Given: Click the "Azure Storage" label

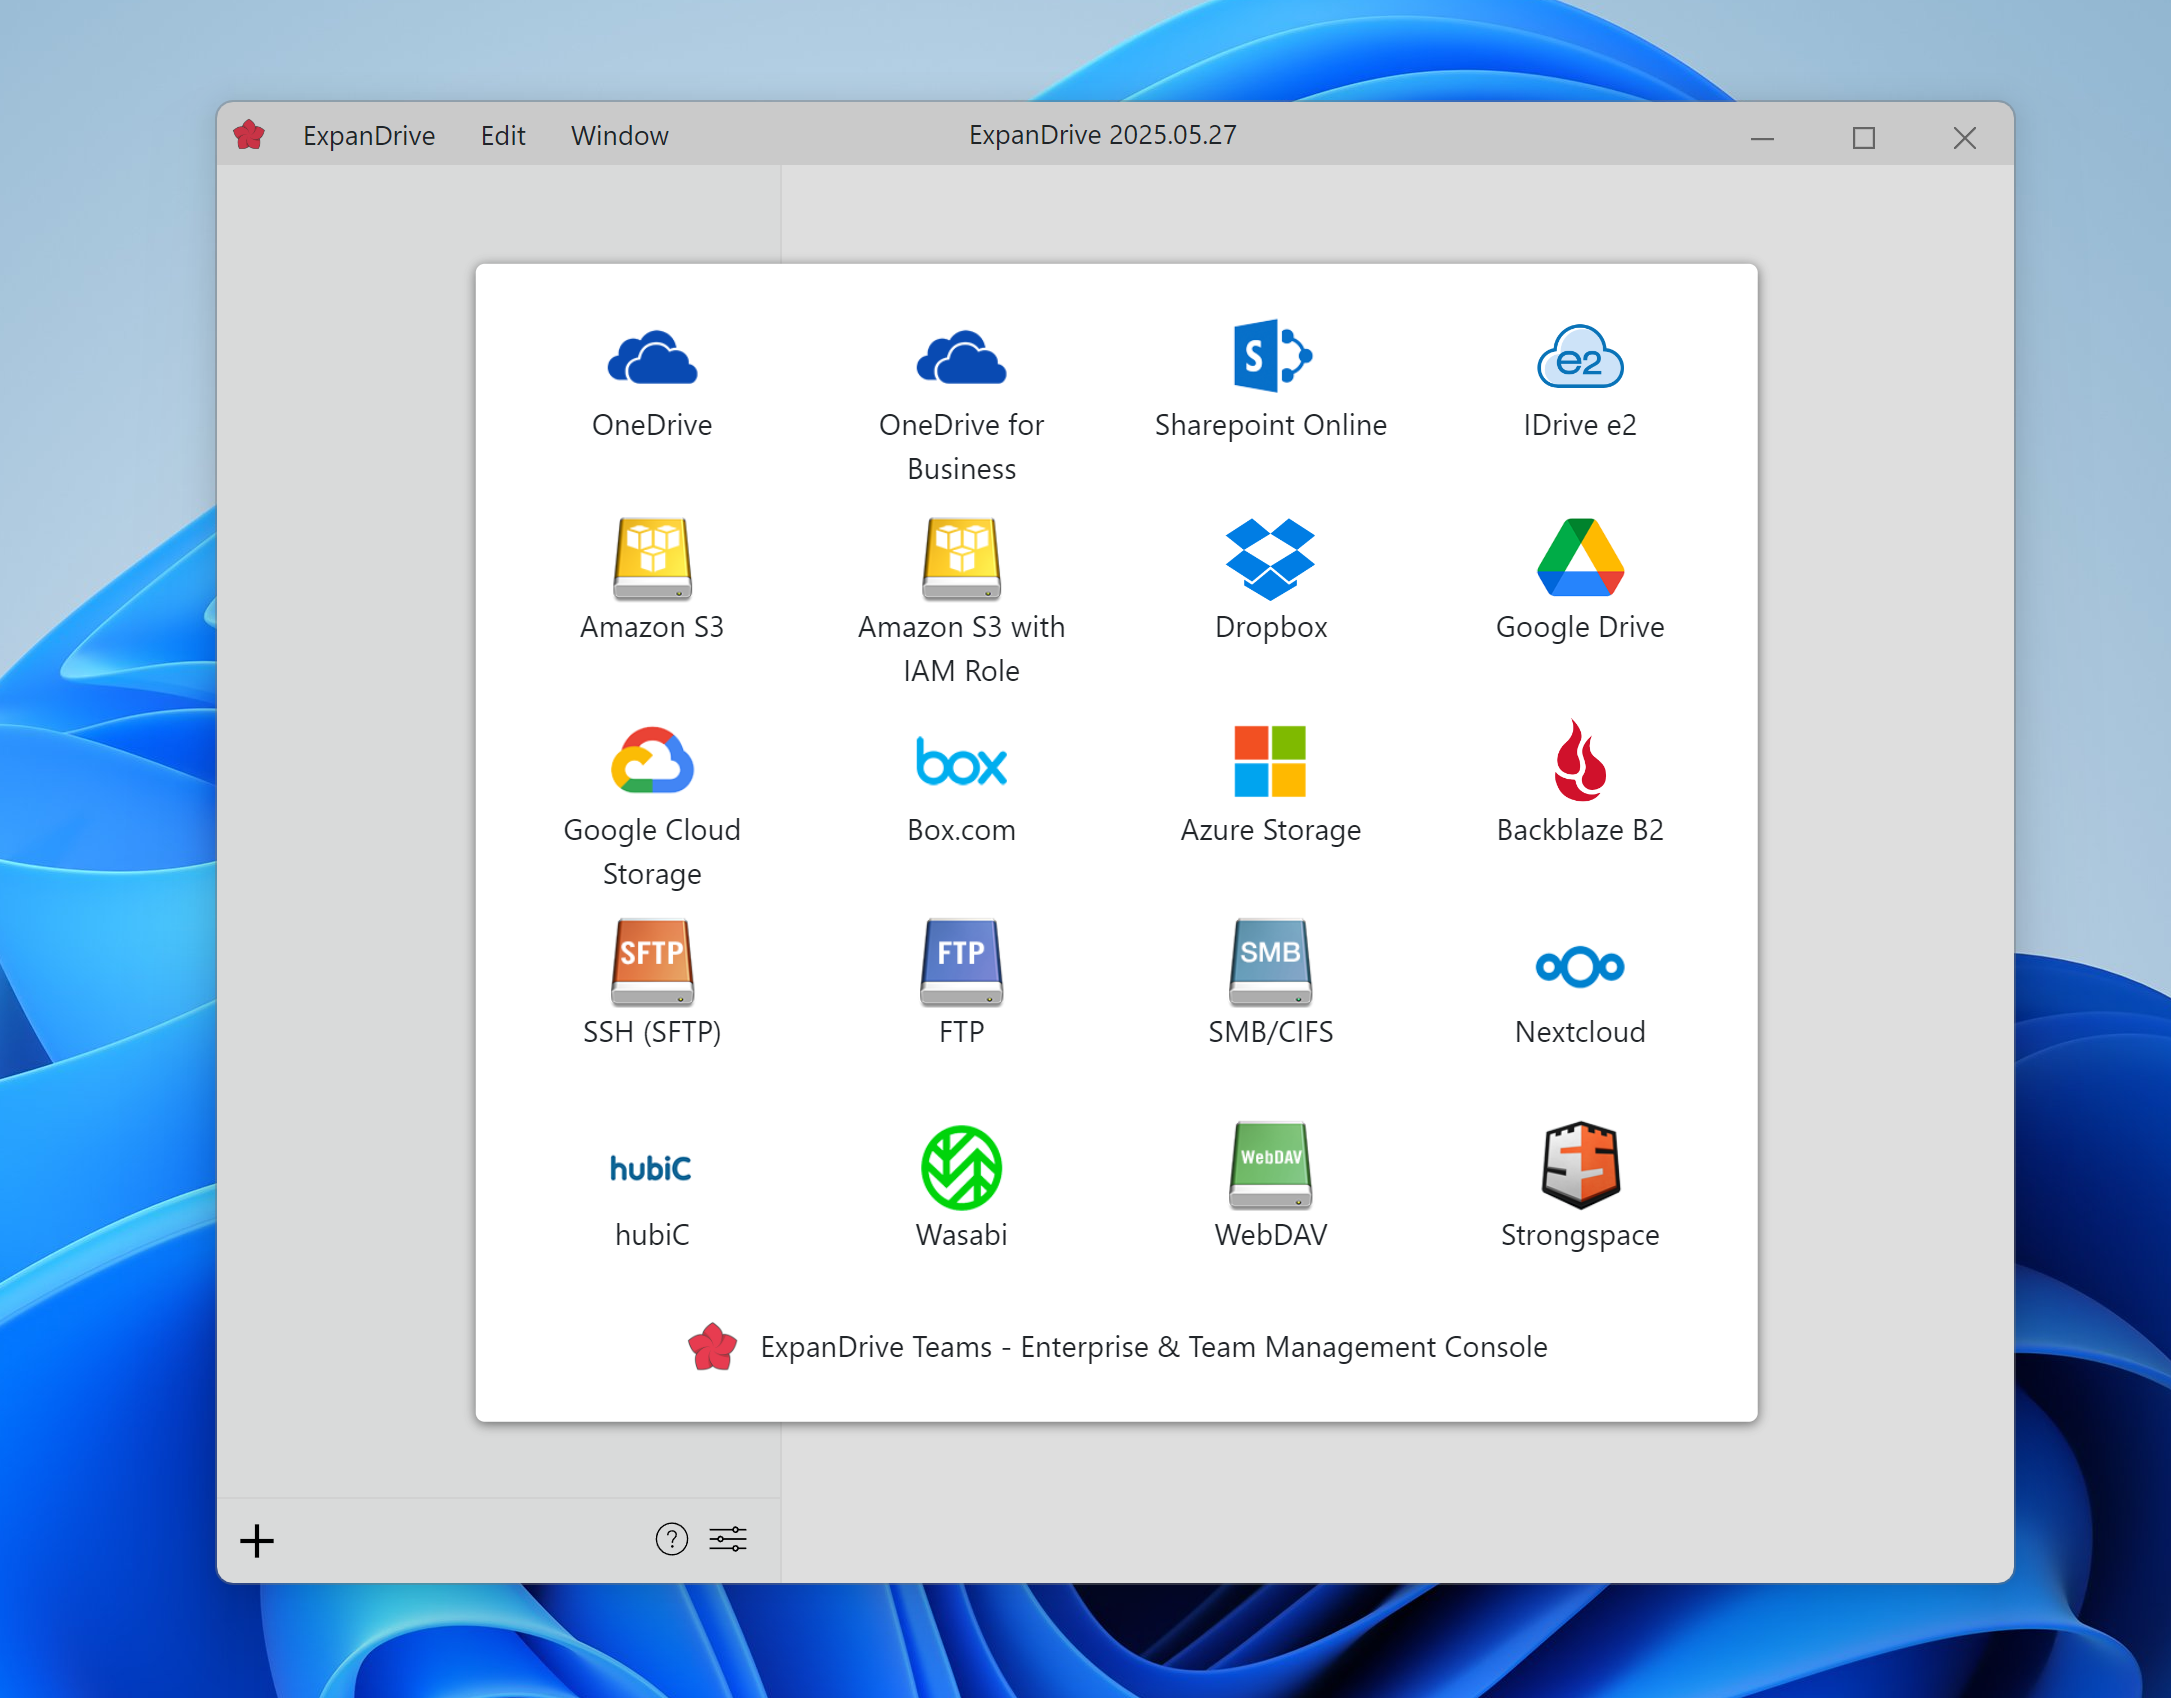Looking at the screenshot, I should [x=1271, y=830].
